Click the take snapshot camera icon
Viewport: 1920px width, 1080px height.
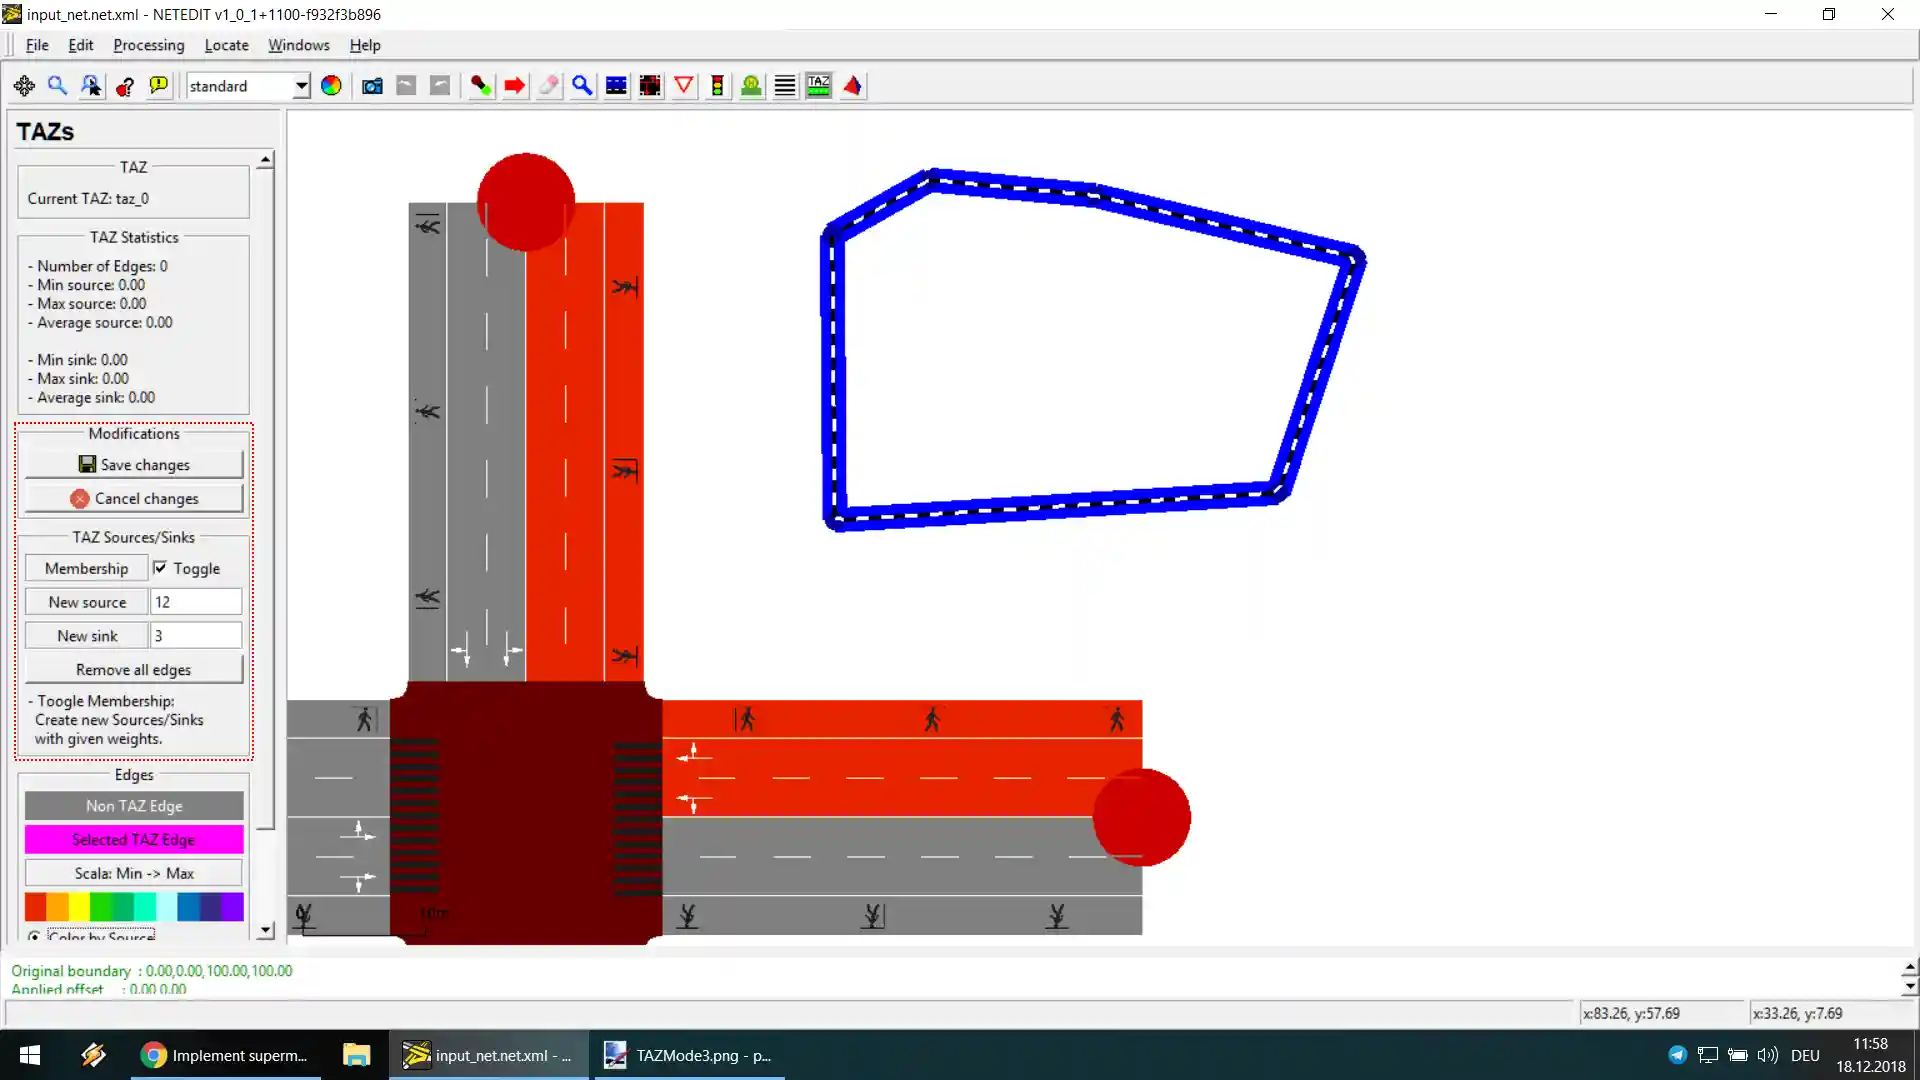coord(372,86)
